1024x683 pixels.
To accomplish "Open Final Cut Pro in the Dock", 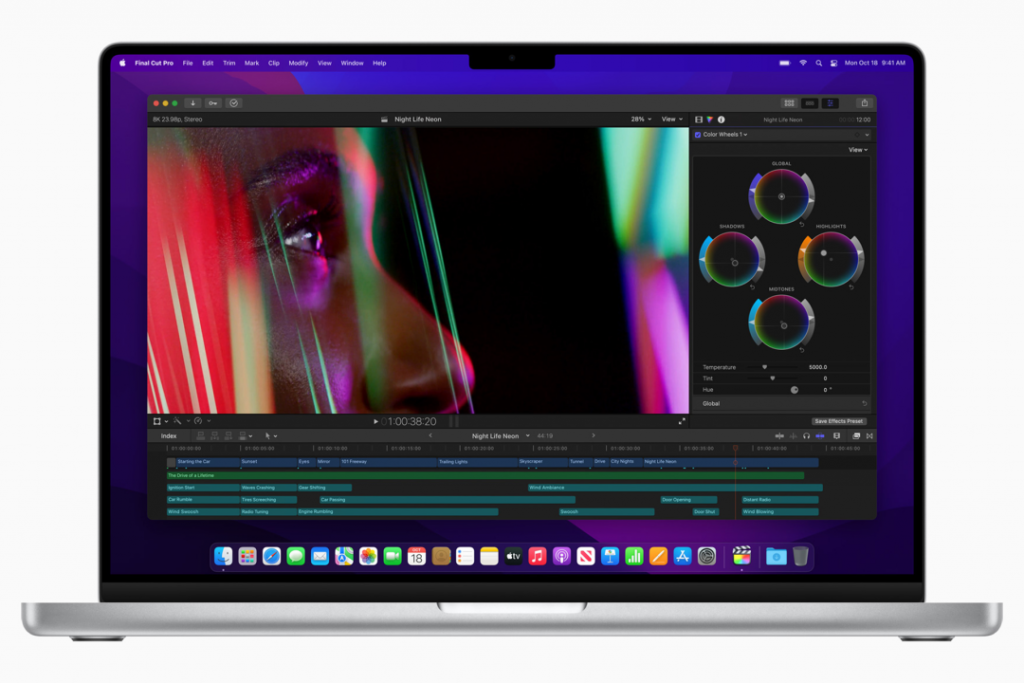I will point(741,556).
